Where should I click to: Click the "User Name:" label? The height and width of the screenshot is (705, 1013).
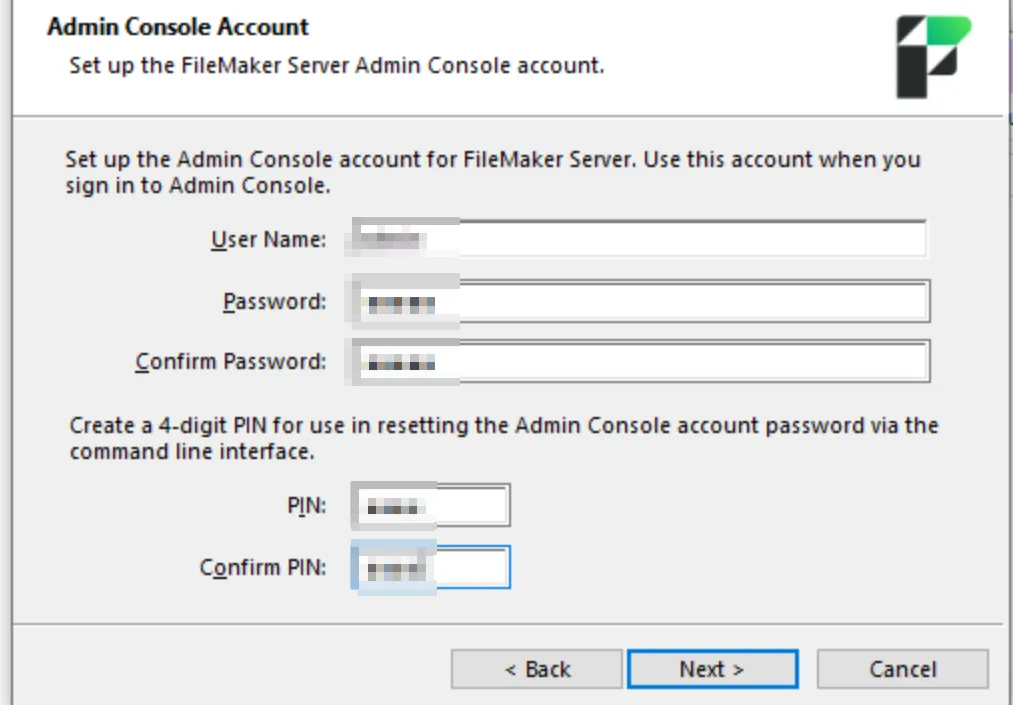pyautogui.click(x=268, y=240)
